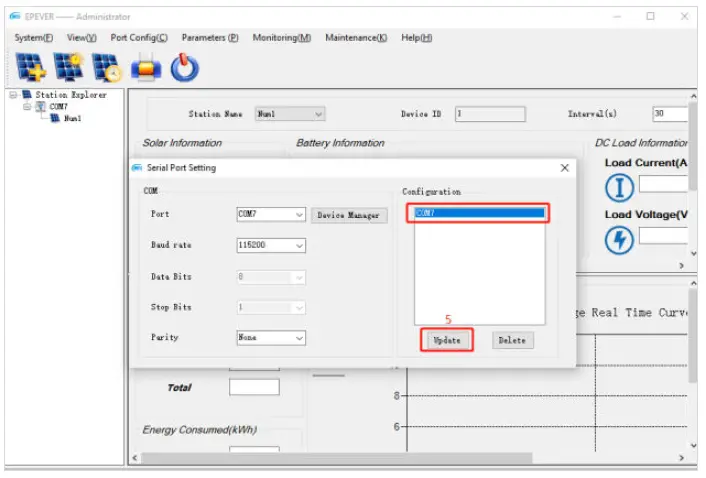Click the solar panel with sun toolbar icon

point(68,68)
